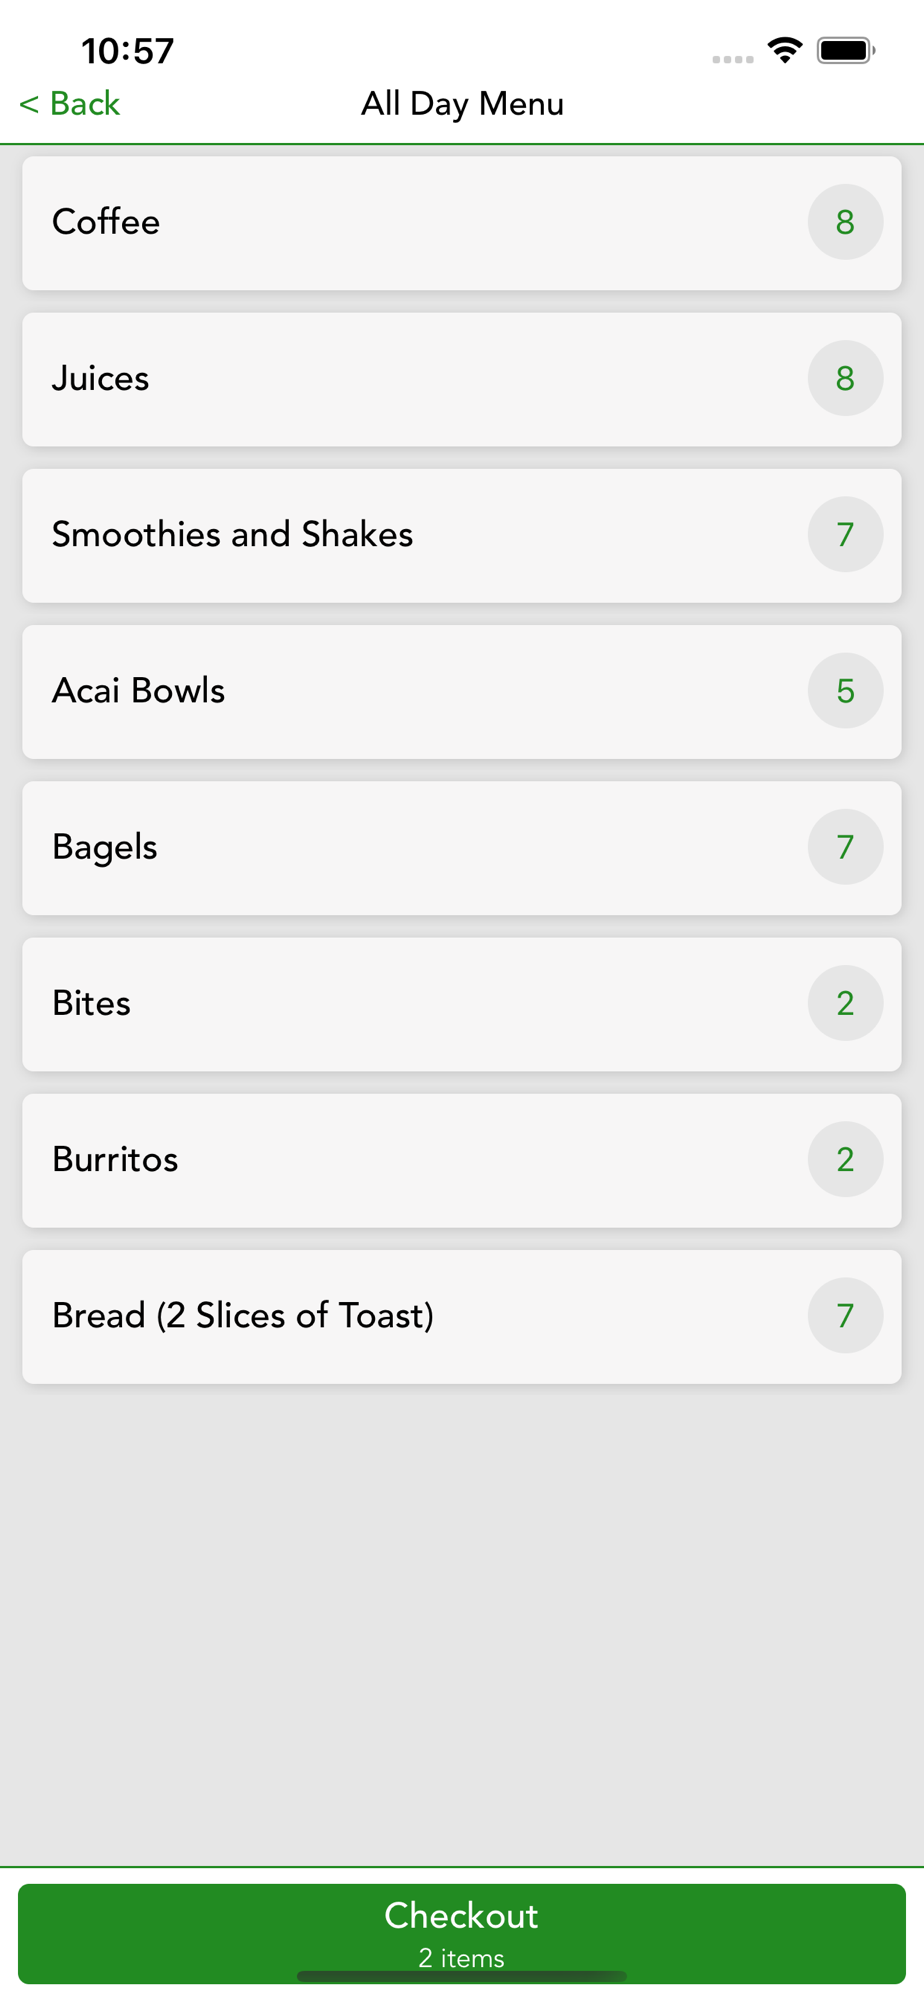Tap the Smoothies and Shakes count badge
Viewport: 924px width, 2000px height.
tap(845, 535)
